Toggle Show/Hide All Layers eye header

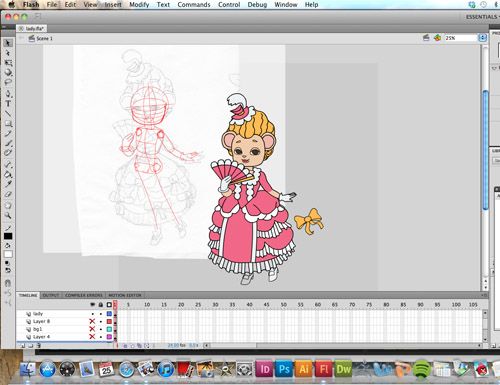[x=93, y=305]
